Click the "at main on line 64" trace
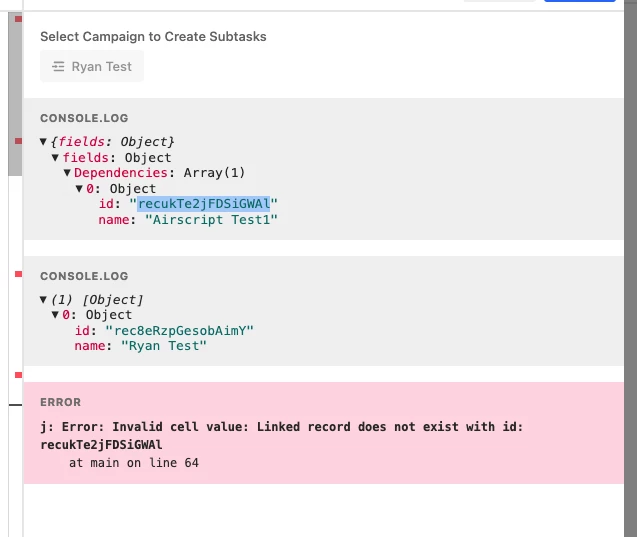Image resolution: width=637 pixels, height=537 pixels. [x=134, y=463]
